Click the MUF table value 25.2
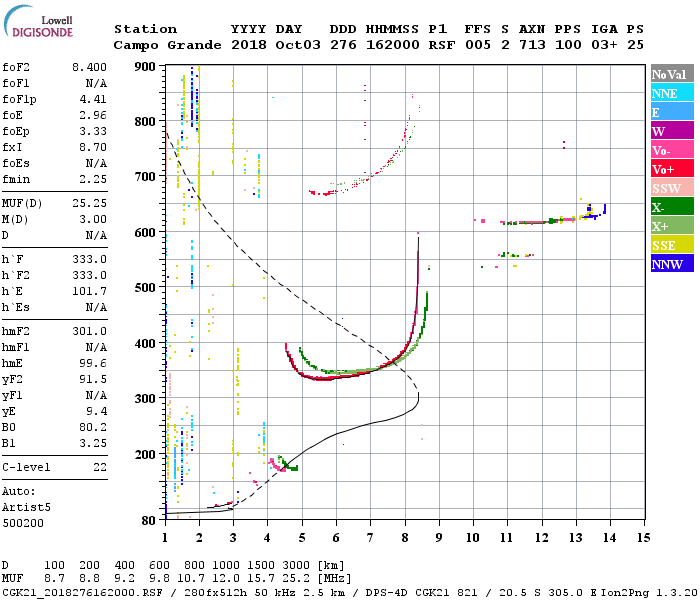 click(x=296, y=579)
